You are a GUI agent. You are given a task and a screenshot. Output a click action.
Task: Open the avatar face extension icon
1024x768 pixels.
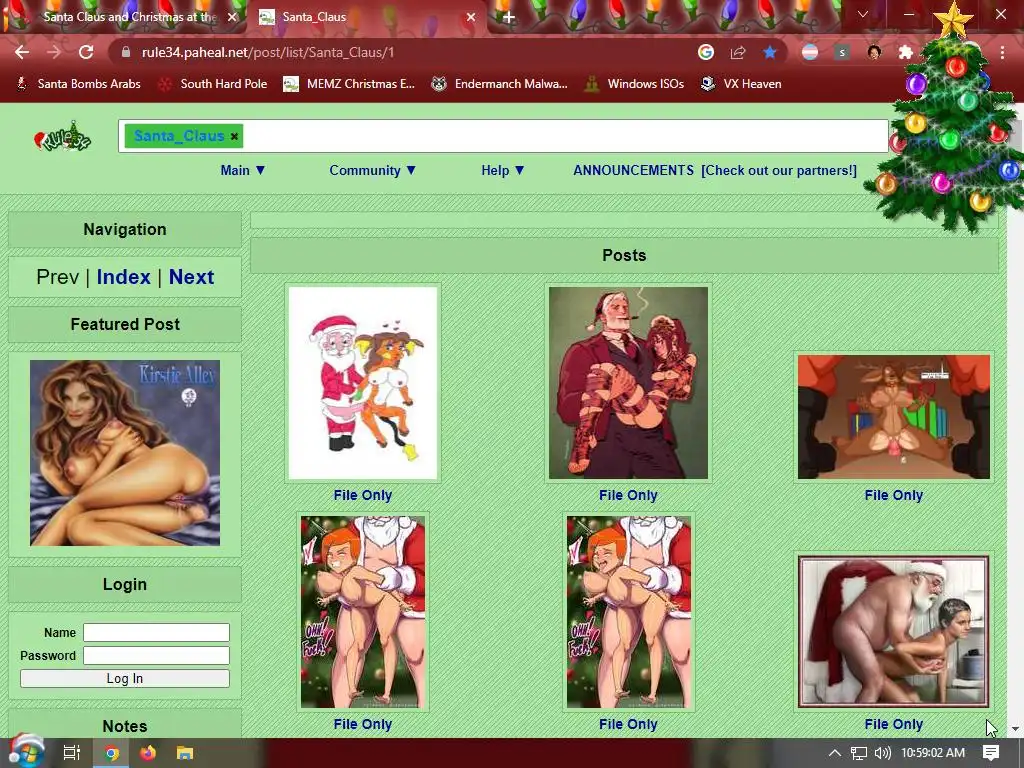874,52
